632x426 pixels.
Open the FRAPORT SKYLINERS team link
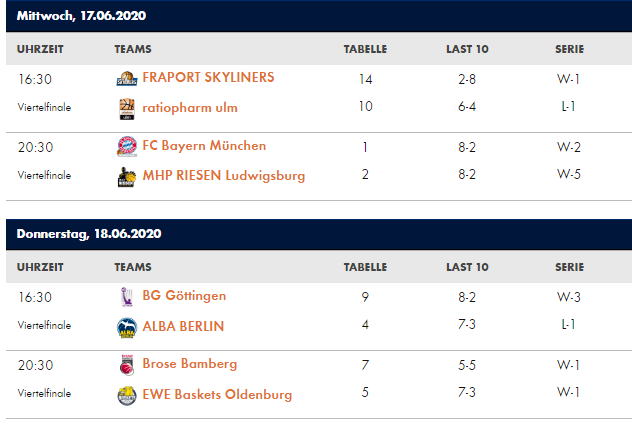tap(208, 78)
